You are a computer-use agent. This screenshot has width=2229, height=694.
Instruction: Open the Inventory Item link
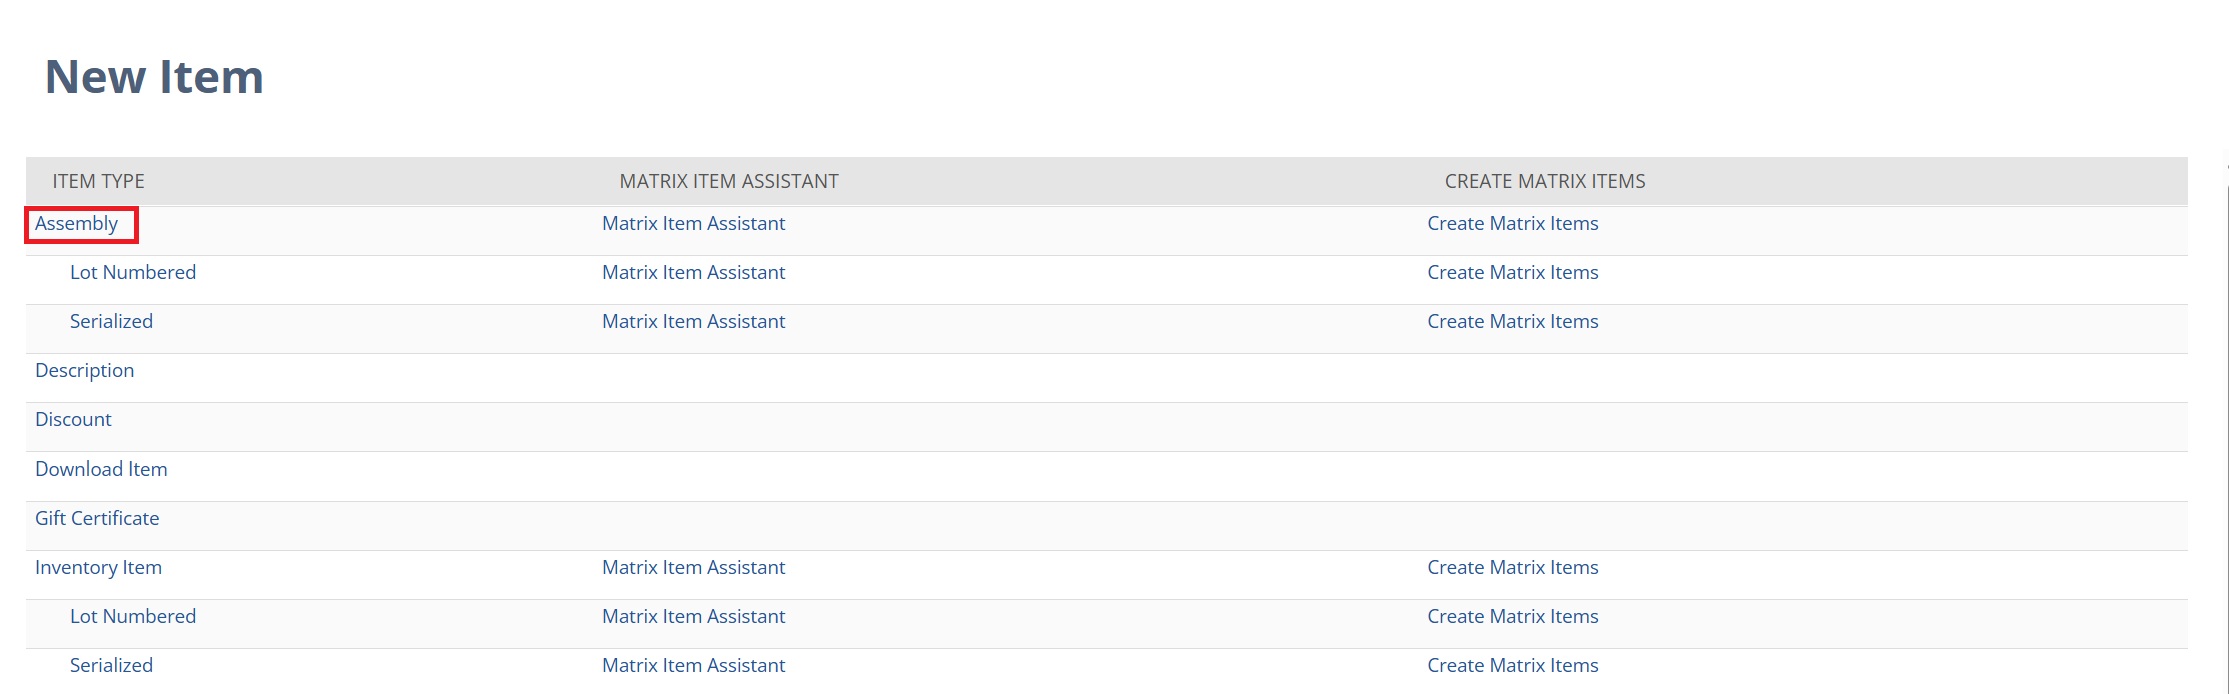(x=98, y=568)
